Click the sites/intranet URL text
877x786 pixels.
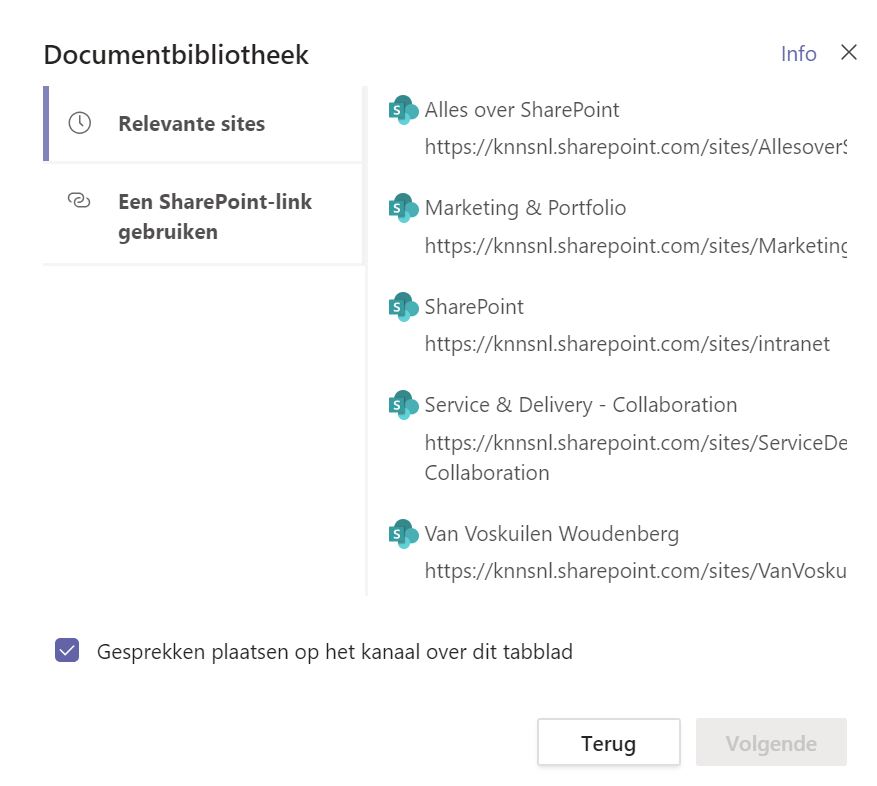point(627,344)
